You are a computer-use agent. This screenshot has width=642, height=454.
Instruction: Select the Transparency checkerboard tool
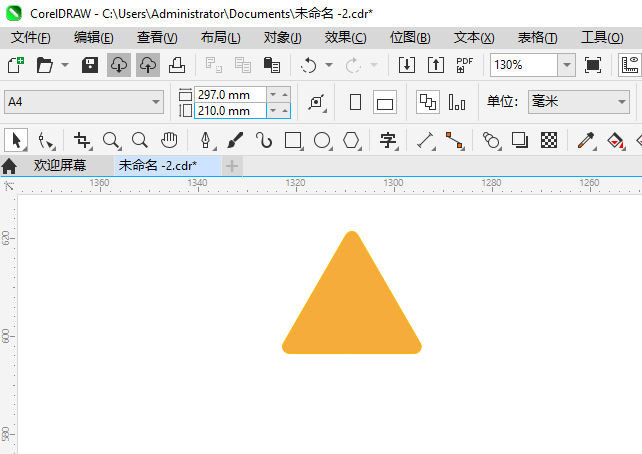point(549,140)
